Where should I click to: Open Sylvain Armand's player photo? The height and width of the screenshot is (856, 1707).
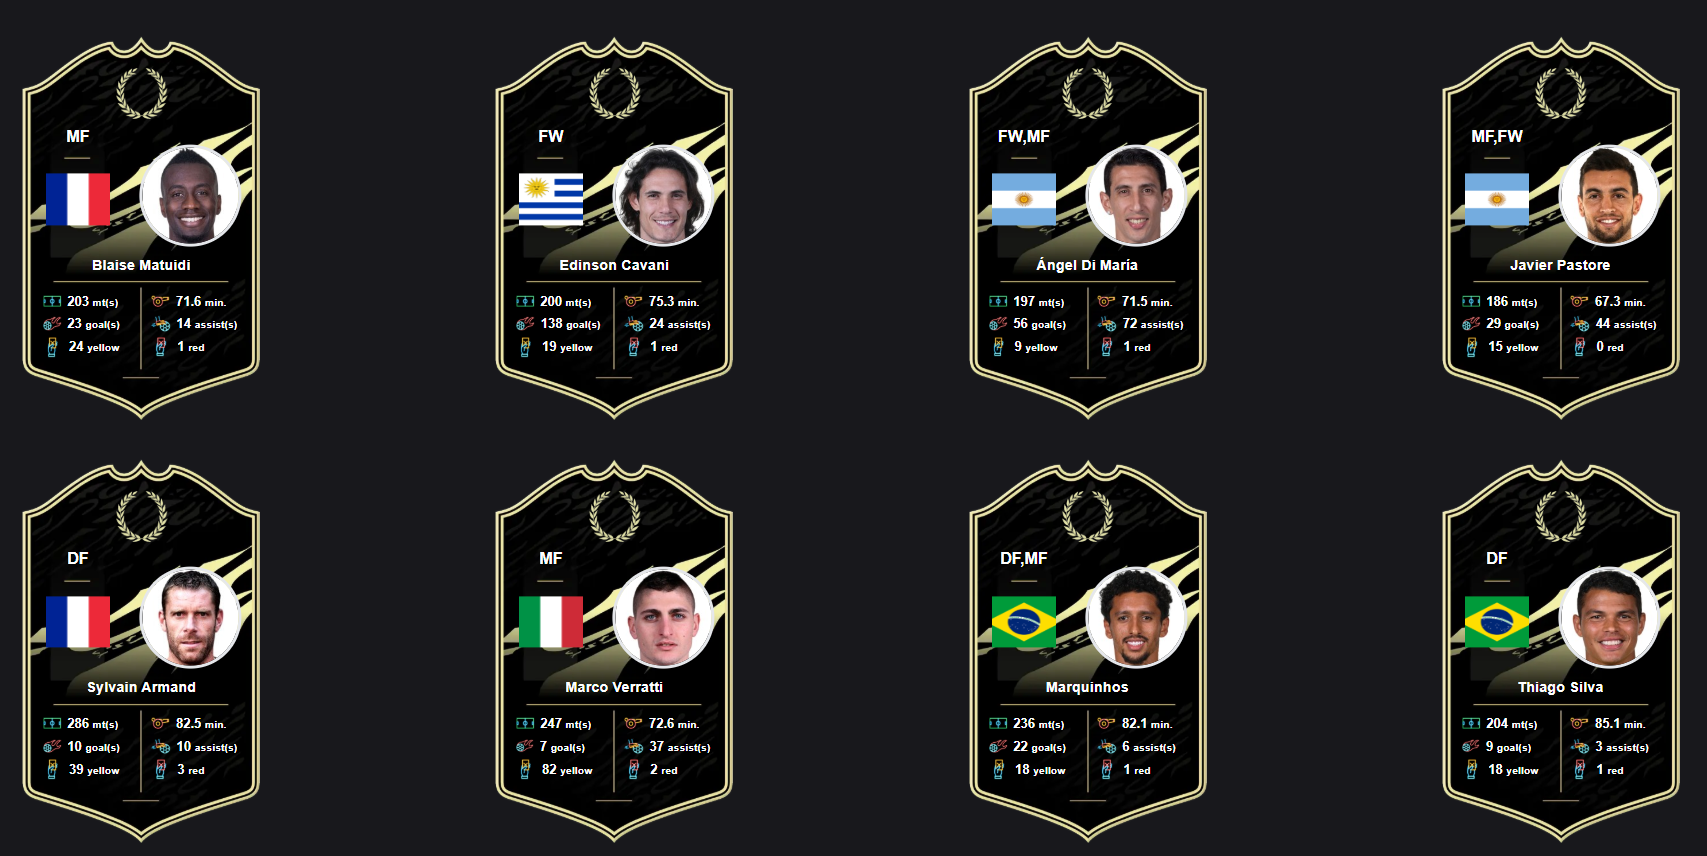[190, 618]
